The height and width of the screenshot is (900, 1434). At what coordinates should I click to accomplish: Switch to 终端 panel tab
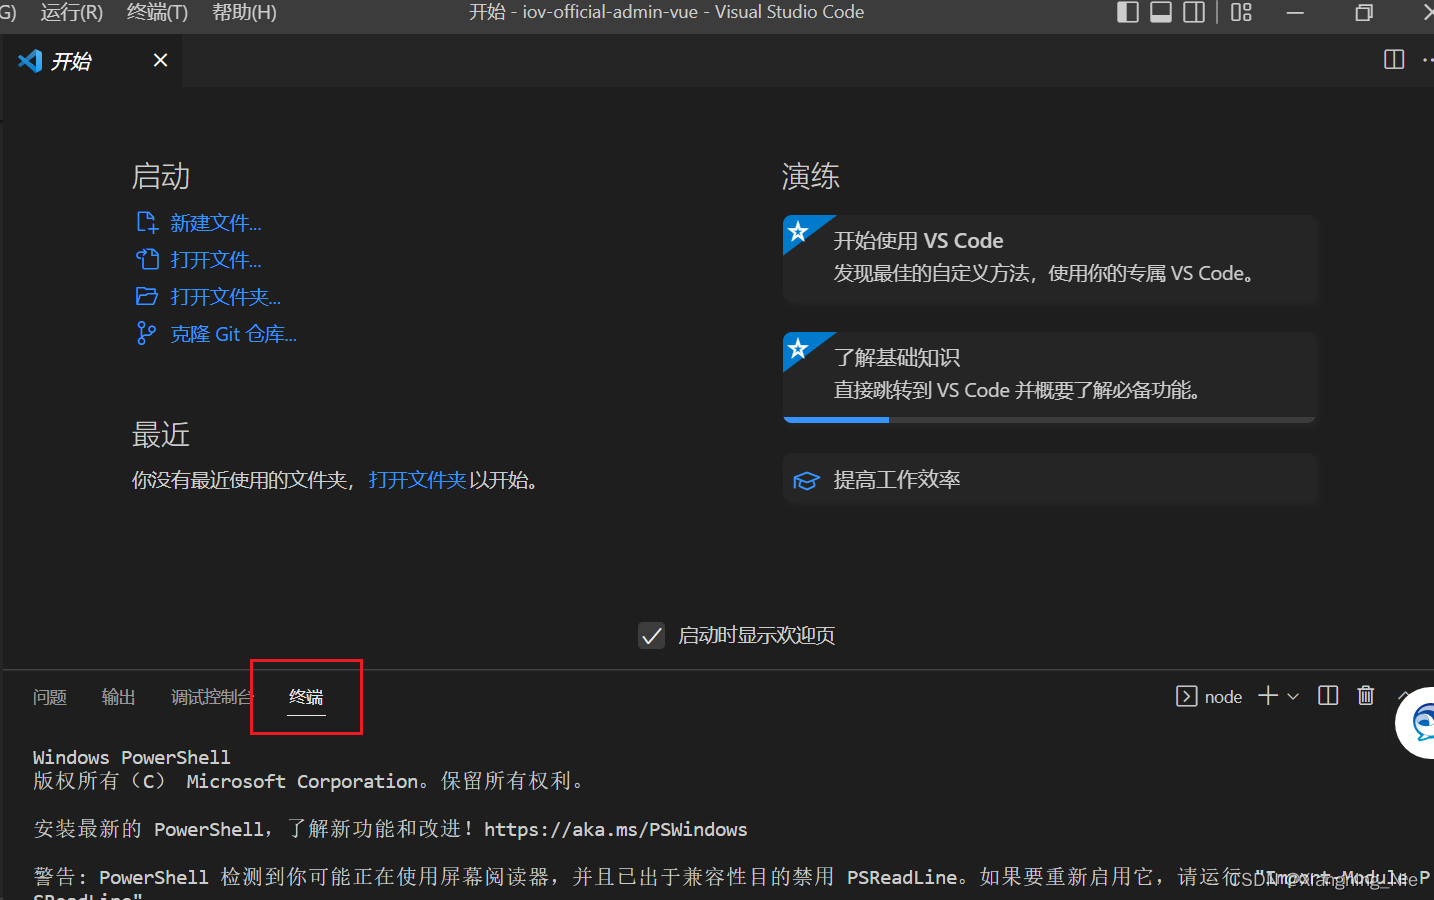pos(306,697)
